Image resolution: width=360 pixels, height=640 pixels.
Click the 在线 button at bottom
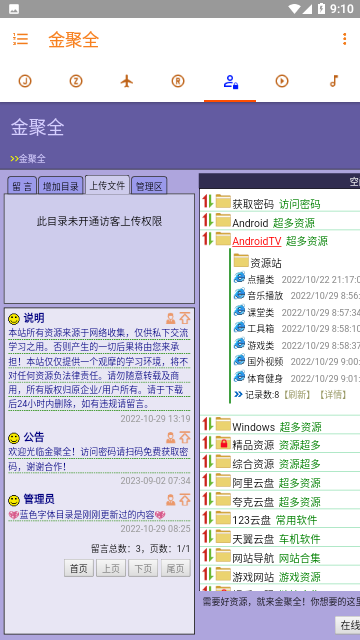pyautogui.click(x=347, y=625)
